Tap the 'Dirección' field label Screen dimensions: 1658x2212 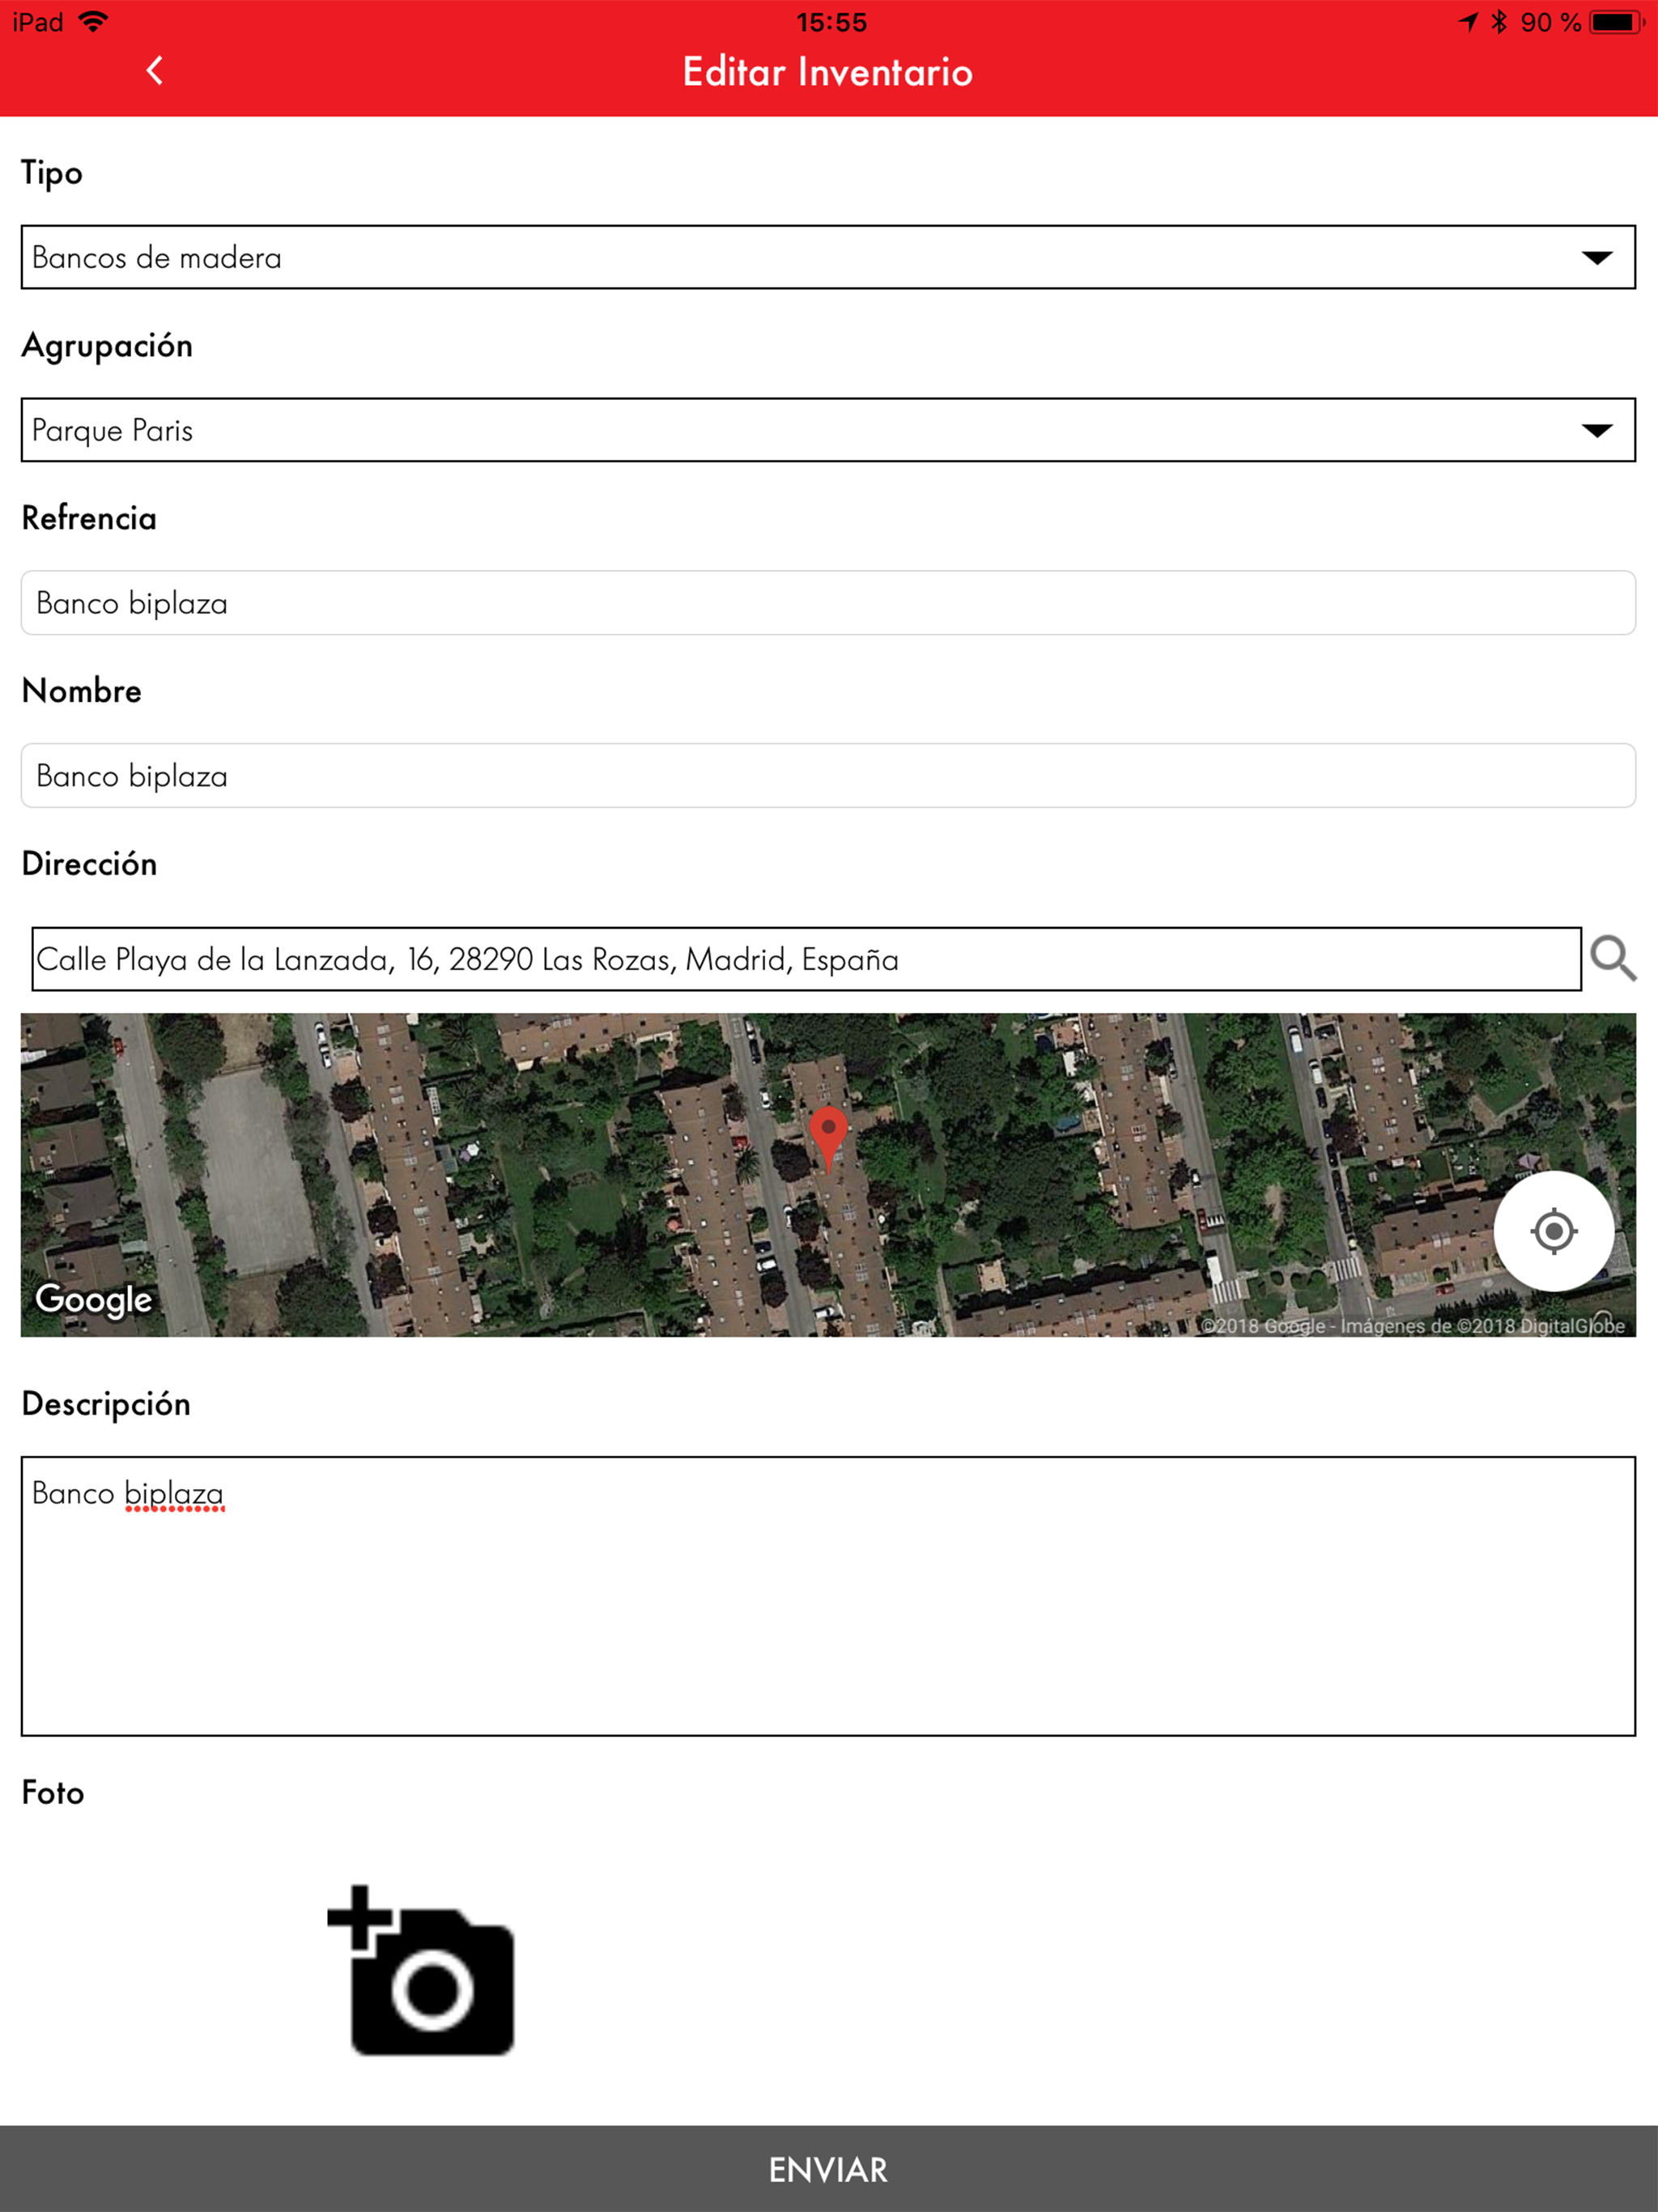click(x=89, y=864)
